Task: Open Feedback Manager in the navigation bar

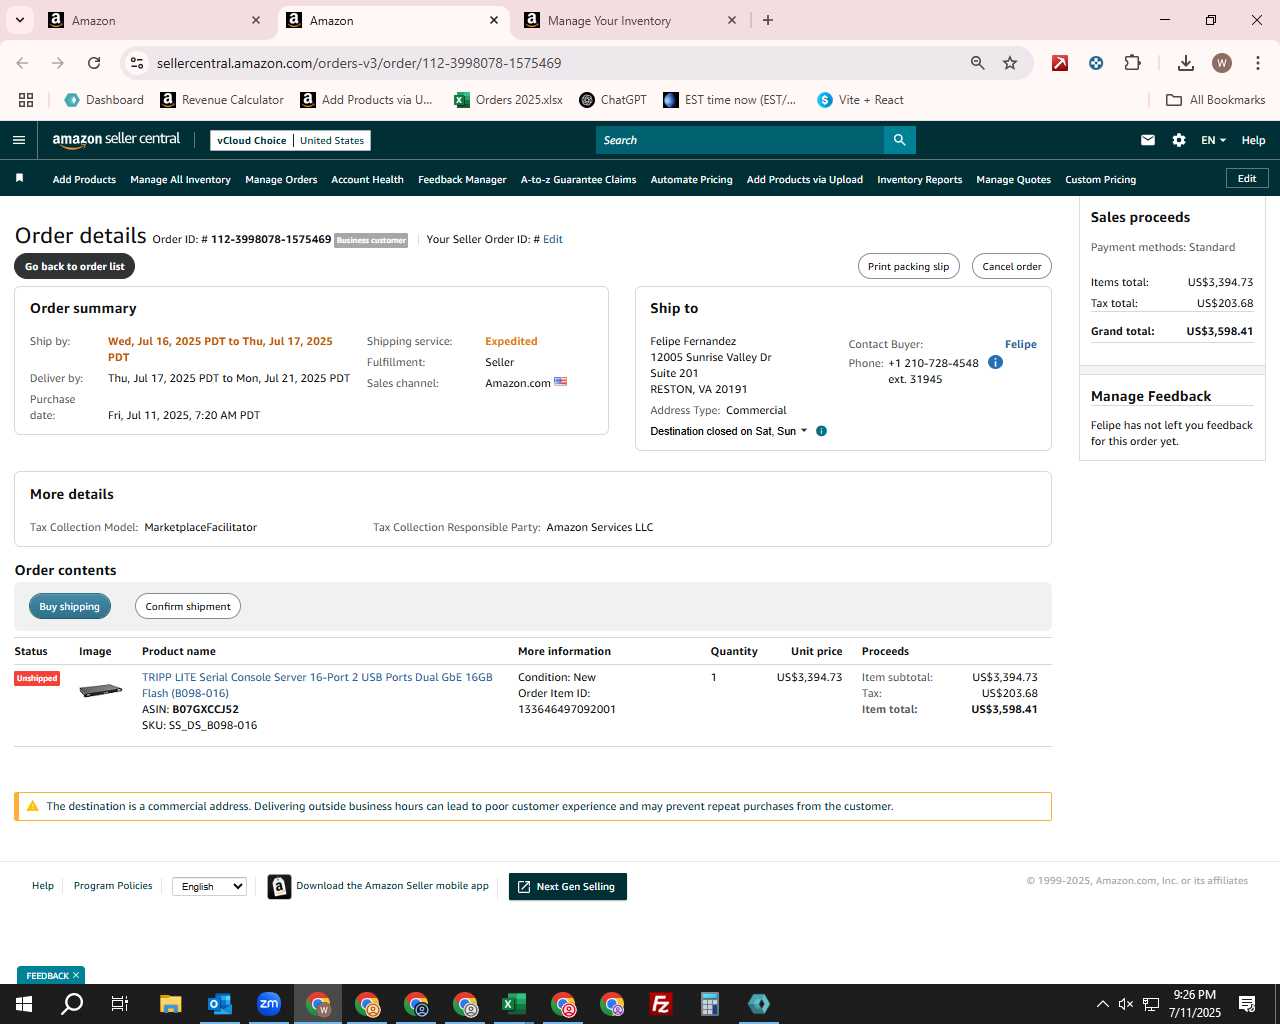Action: click(x=462, y=180)
